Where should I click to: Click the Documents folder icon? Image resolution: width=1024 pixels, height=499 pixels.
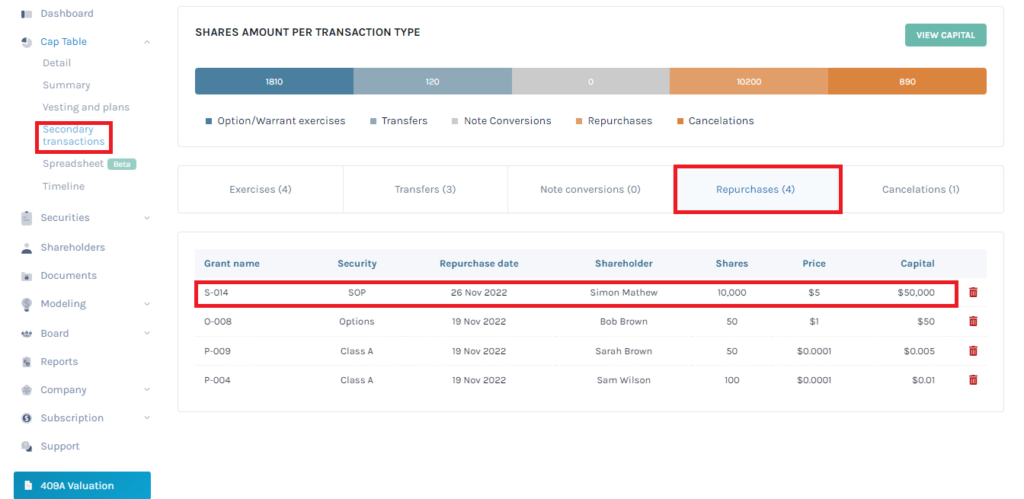point(27,276)
